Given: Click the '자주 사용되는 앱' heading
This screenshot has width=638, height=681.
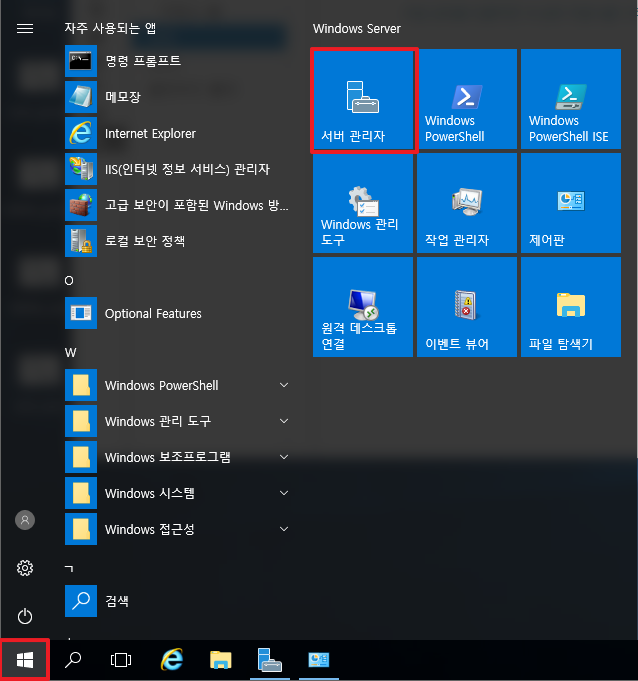Looking at the screenshot, I should (110, 28).
